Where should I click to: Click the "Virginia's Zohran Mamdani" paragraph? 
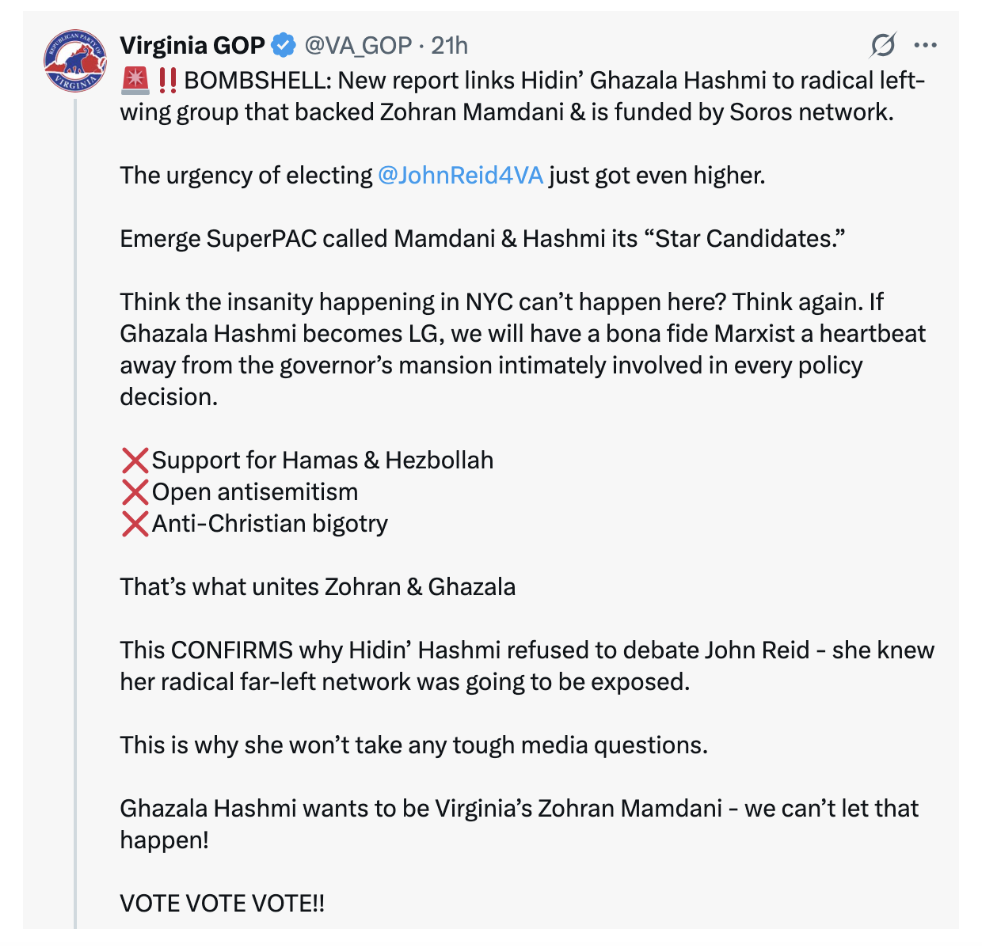[518, 808]
